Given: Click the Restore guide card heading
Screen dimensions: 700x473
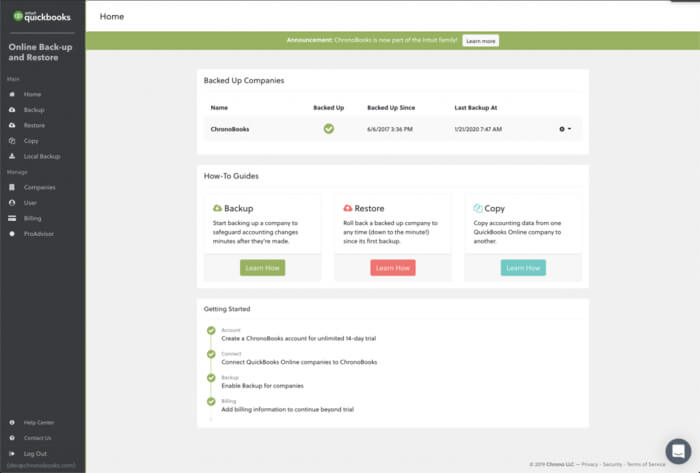Looking at the screenshot, I should 369,208.
